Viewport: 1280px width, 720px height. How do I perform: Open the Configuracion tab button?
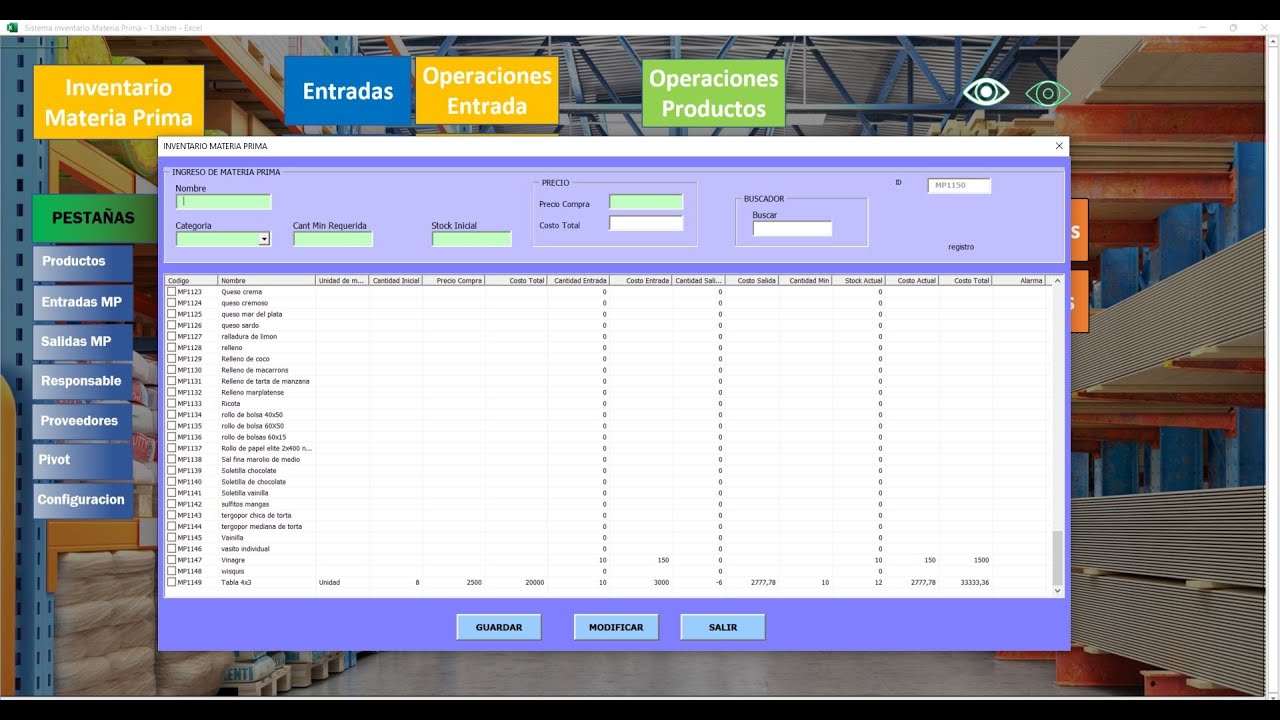pyautogui.click(x=82, y=500)
